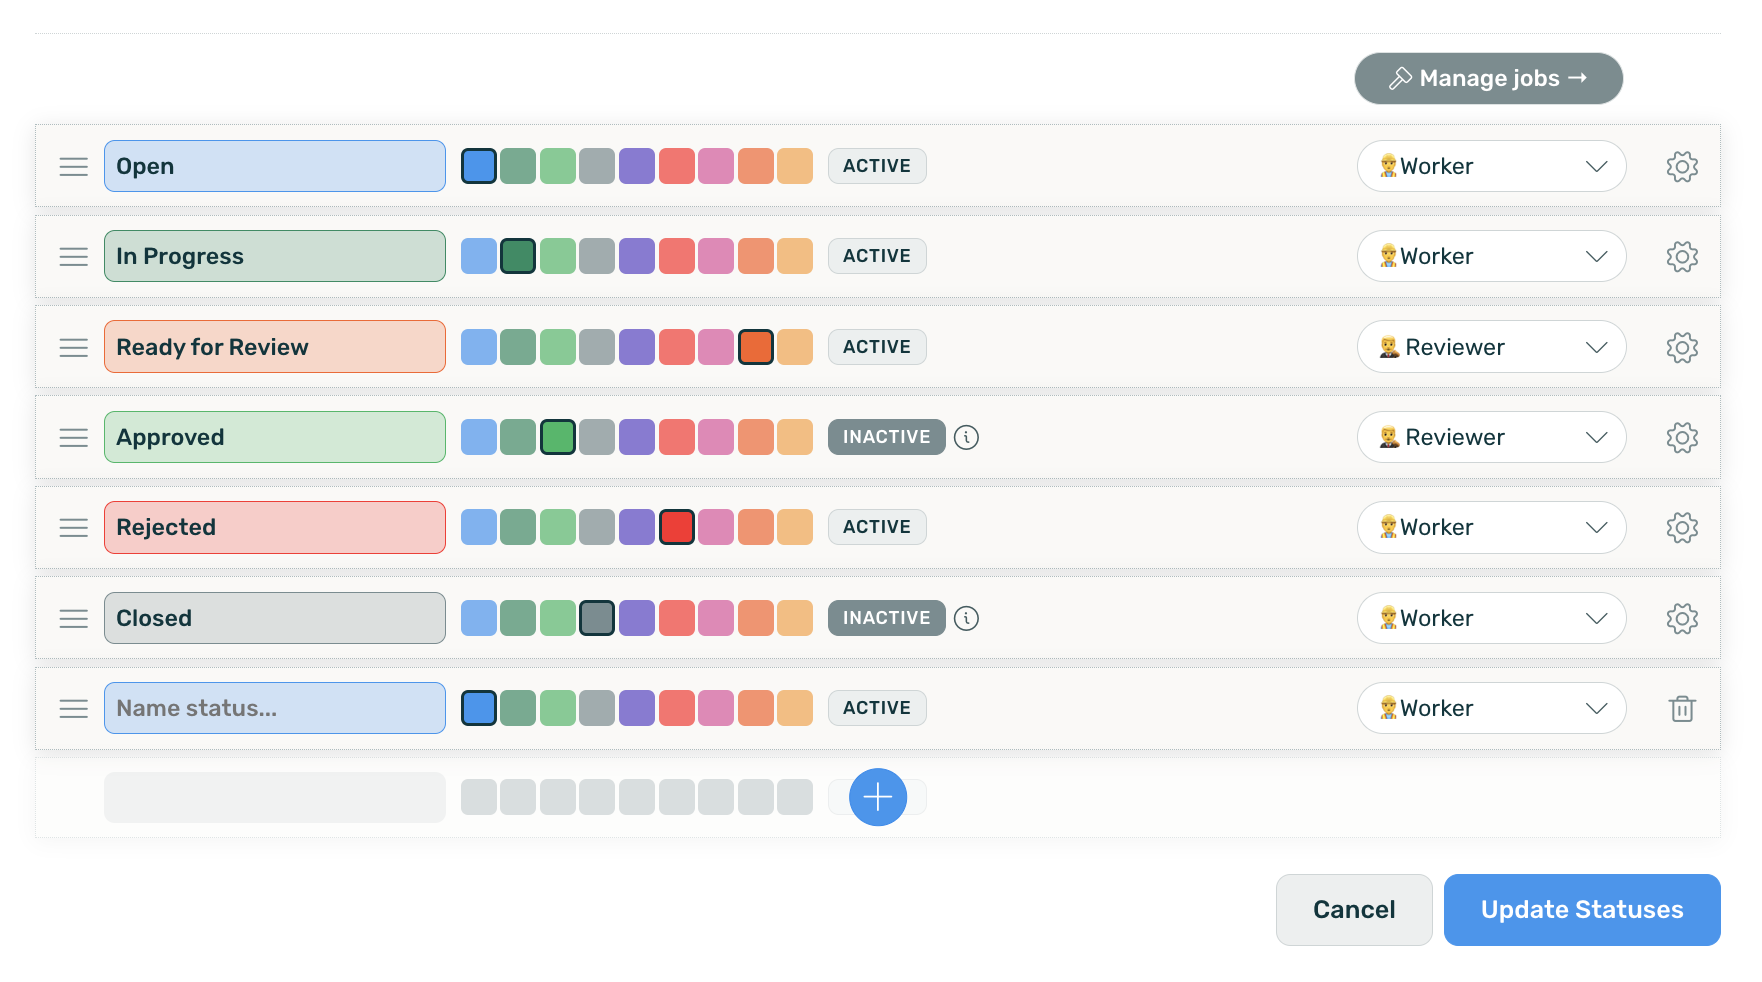Toggle the INACTIVE badge on the Closed status
The image size is (1762, 982).
pyautogui.click(x=885, y=618)
